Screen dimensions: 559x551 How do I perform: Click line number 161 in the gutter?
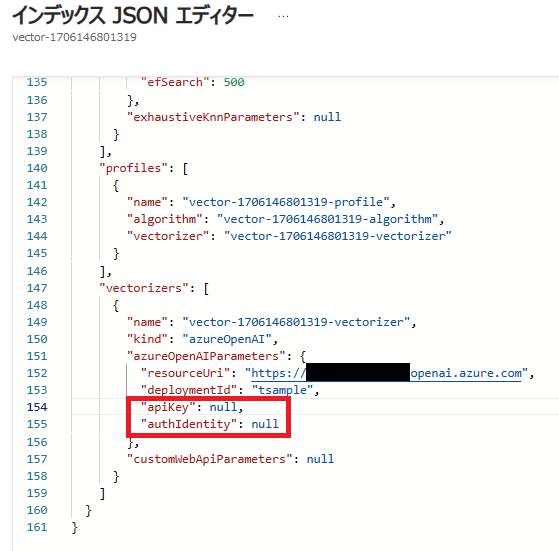[37, 527]
